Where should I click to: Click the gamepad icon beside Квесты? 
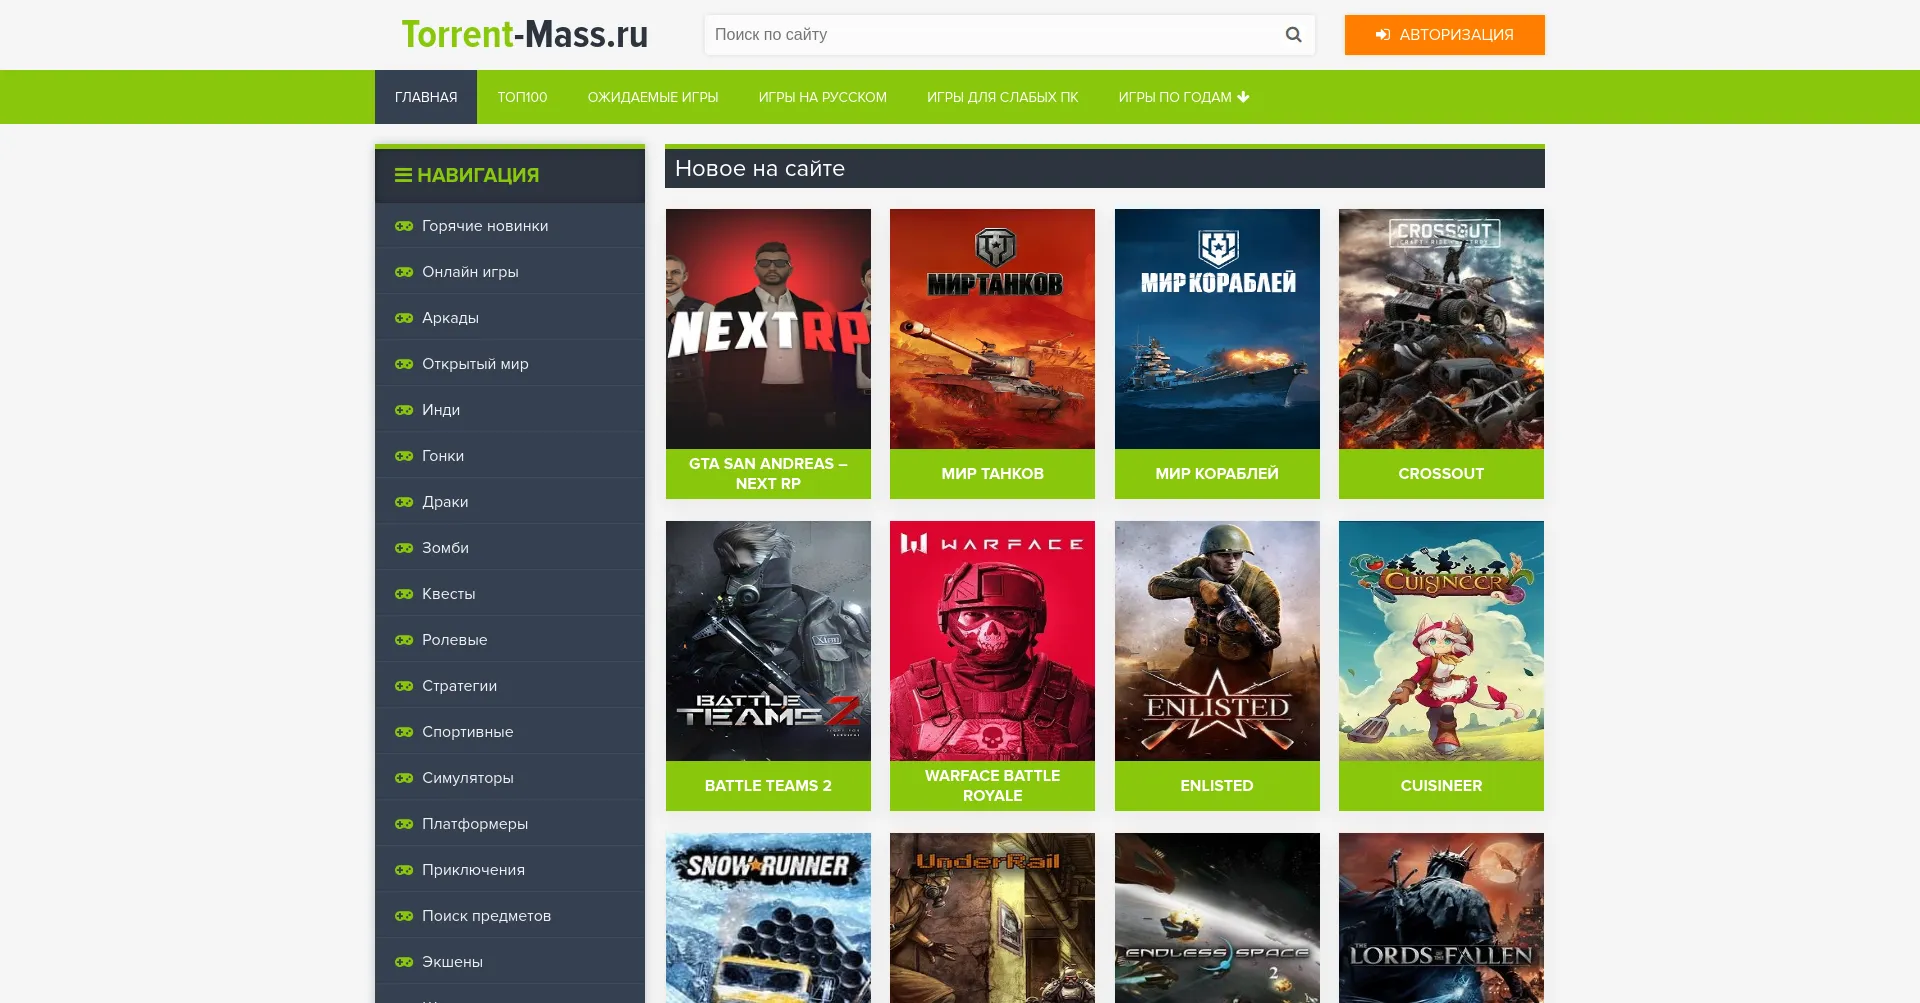pyautogui.click(x=404, y=594)
